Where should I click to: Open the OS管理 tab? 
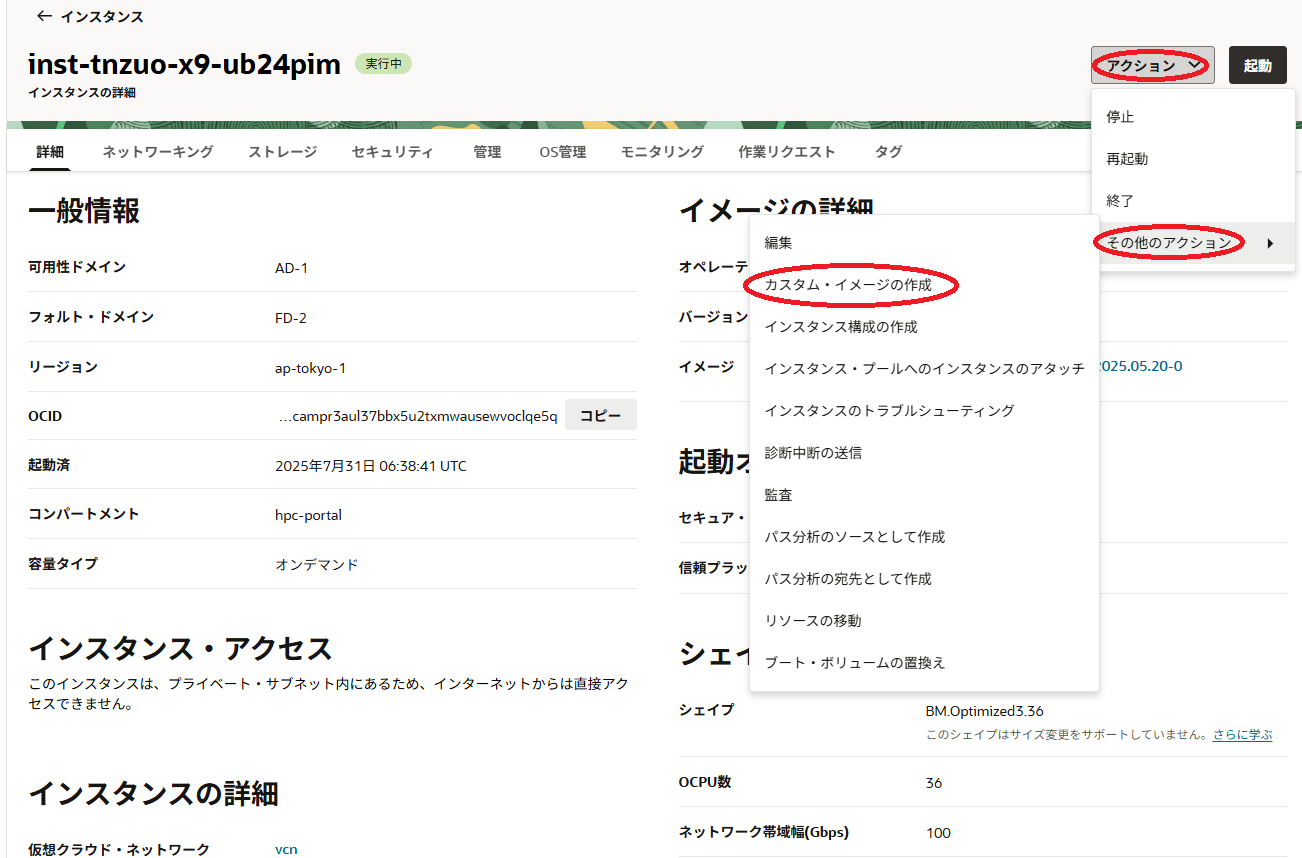[x=562, y=152]
